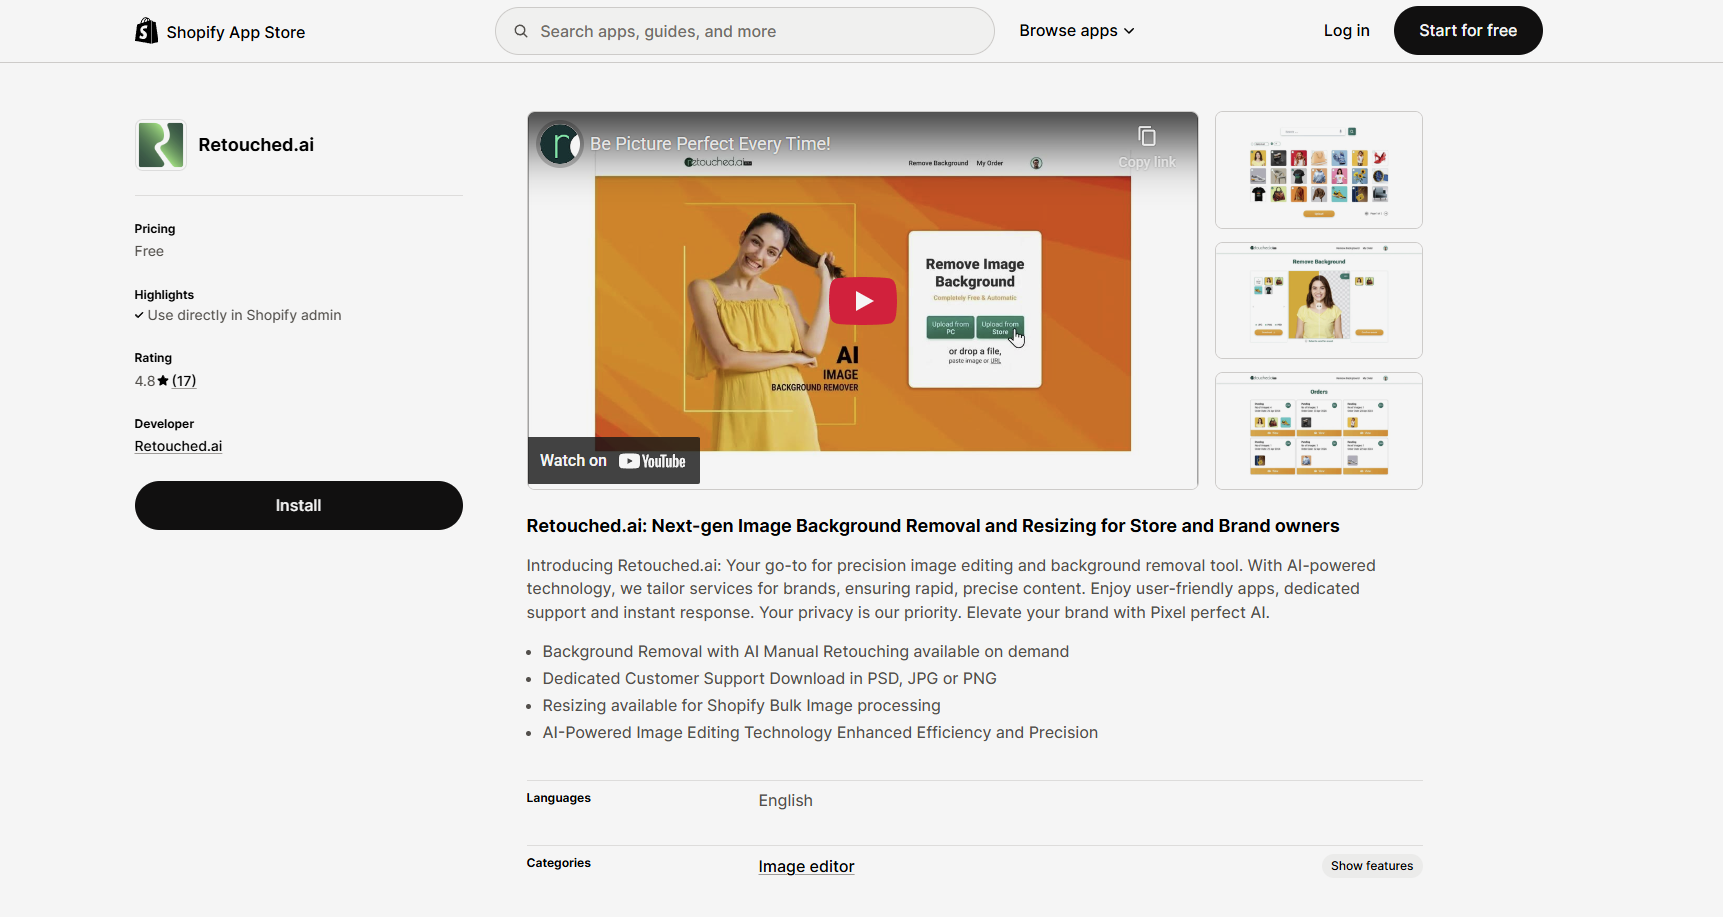1723x917 pixels.
Task: Click the Watch on YouTube logo
Action: (651, 461)
